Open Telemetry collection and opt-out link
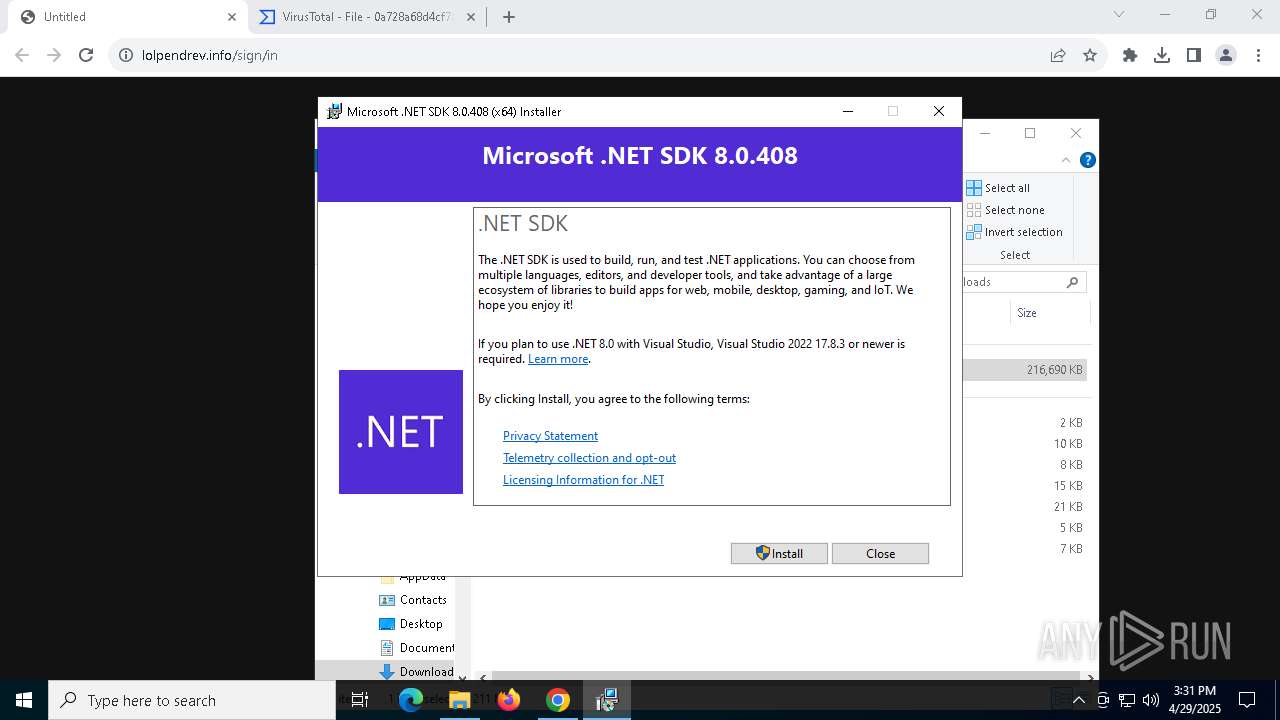This screenshot has height=720, width=1280. click(589, 458)
